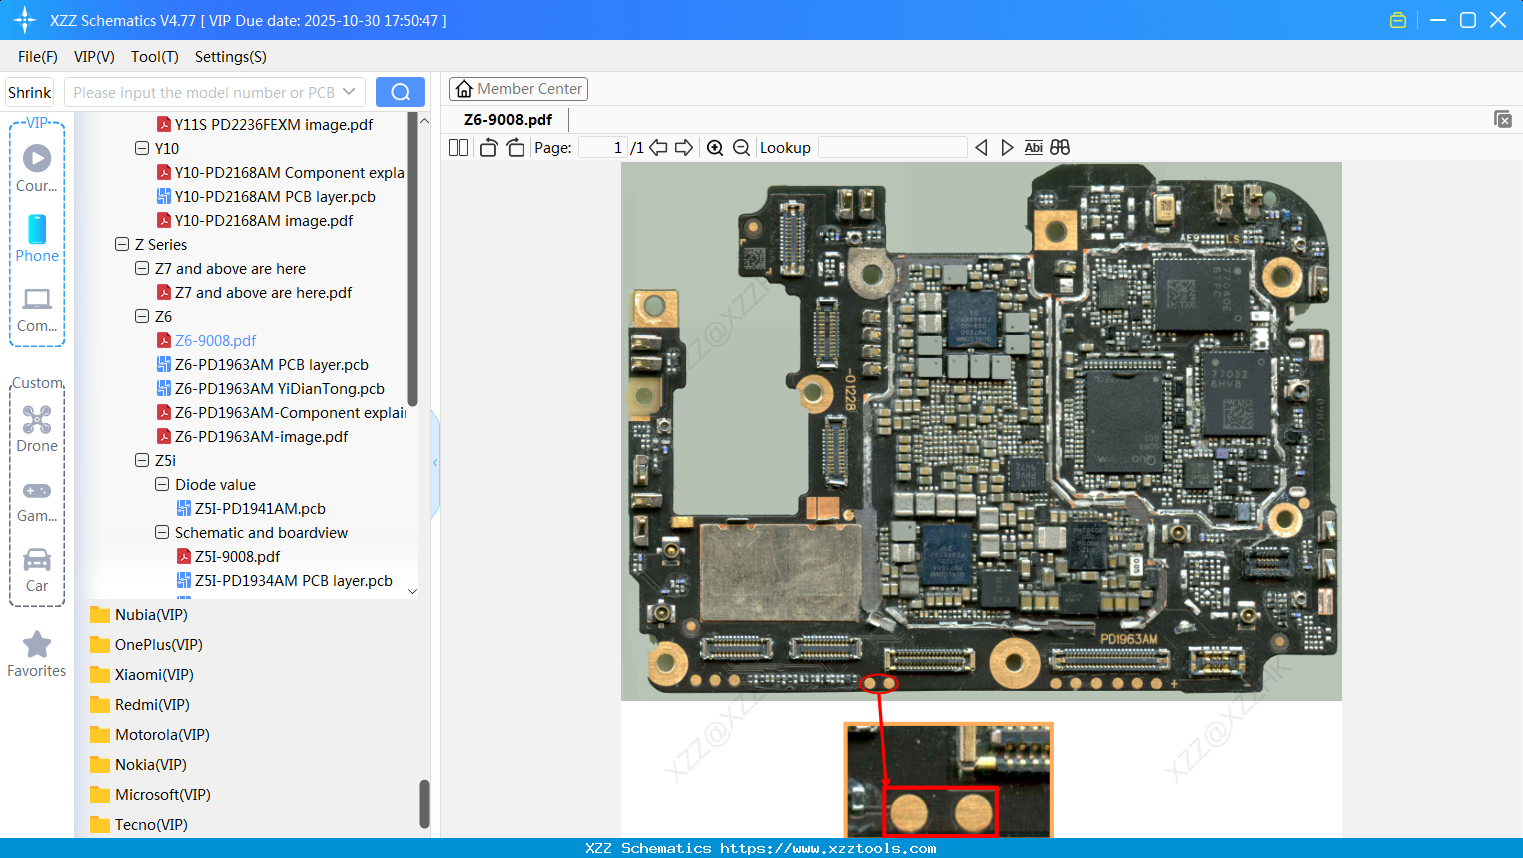The height and width of the screenshot is (858, 1523).
Task: Zoom out of the PDF
Action: point(741,148)
